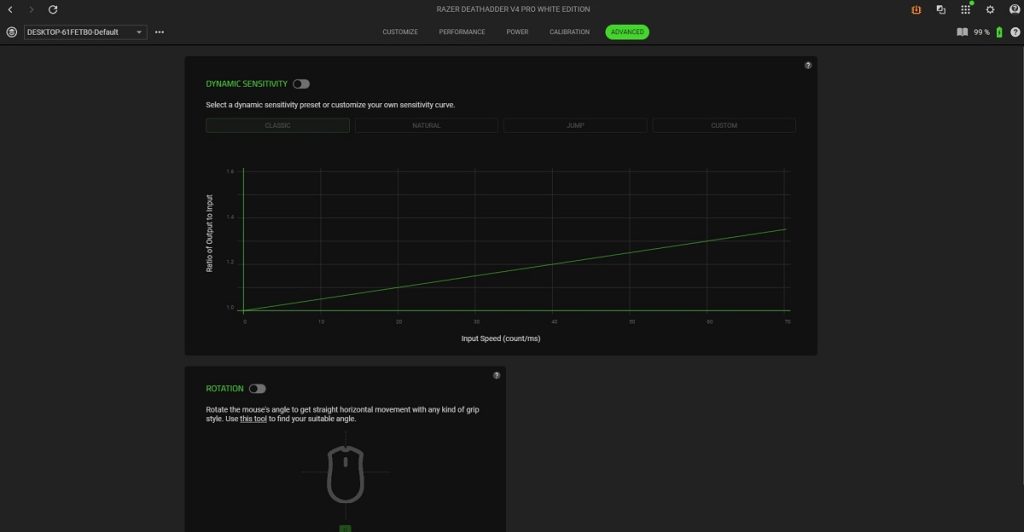Enable the Dynamic Sensitivity toggle
Viewport: 1024px width, 532px height.
click(301, 84)
